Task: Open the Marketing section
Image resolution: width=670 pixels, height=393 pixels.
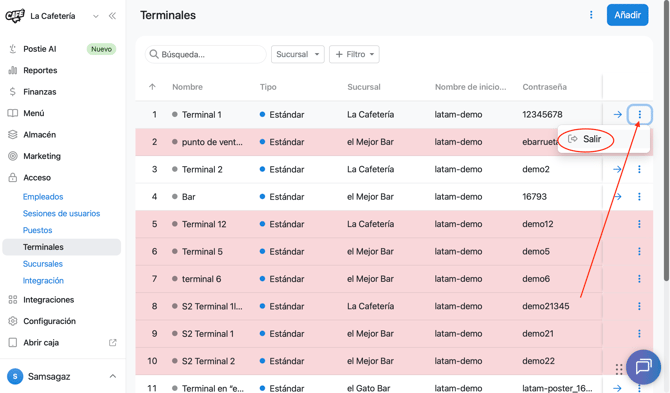Action: (42, 156)
